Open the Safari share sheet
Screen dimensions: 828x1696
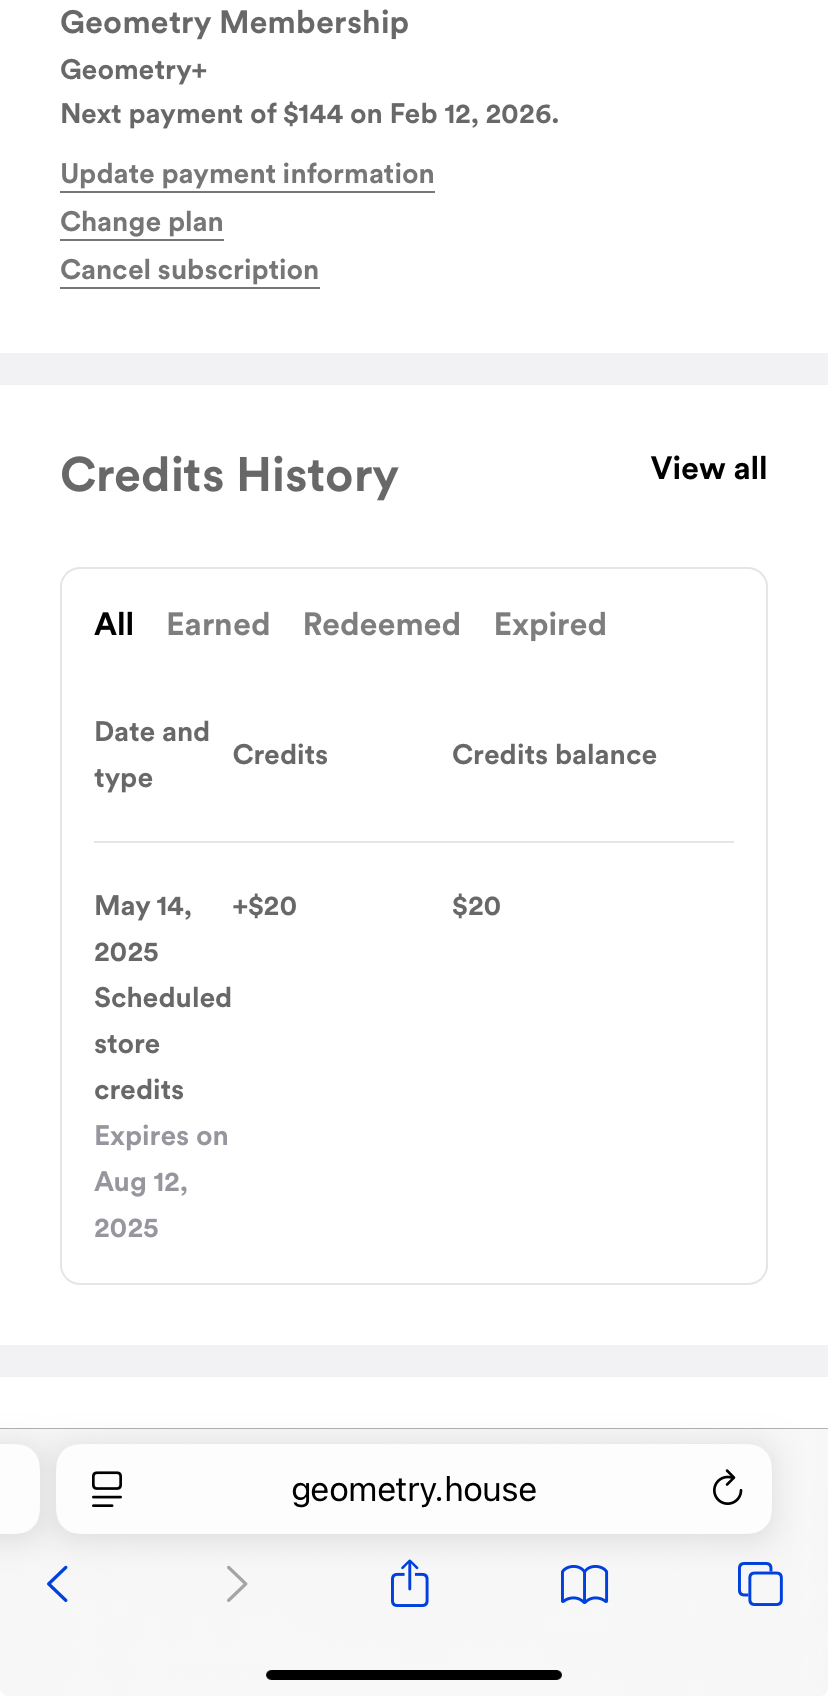coord(410,1584)
